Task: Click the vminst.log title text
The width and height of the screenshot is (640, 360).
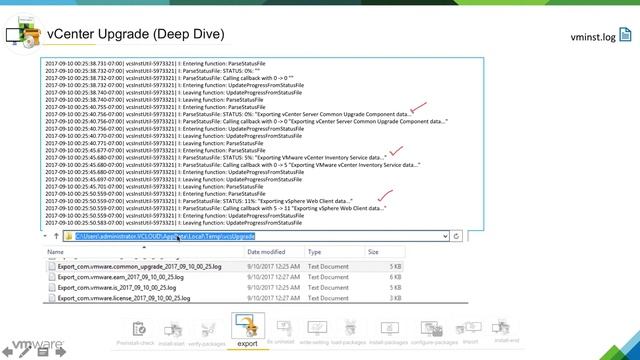Action: pyautogui.click(x=593, y=37)
